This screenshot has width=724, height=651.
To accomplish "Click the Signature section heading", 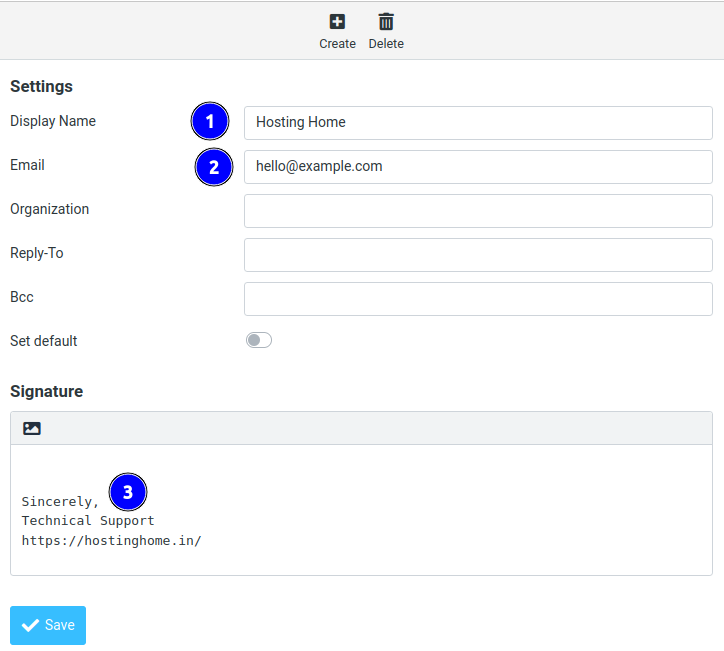I will point(46,391).
